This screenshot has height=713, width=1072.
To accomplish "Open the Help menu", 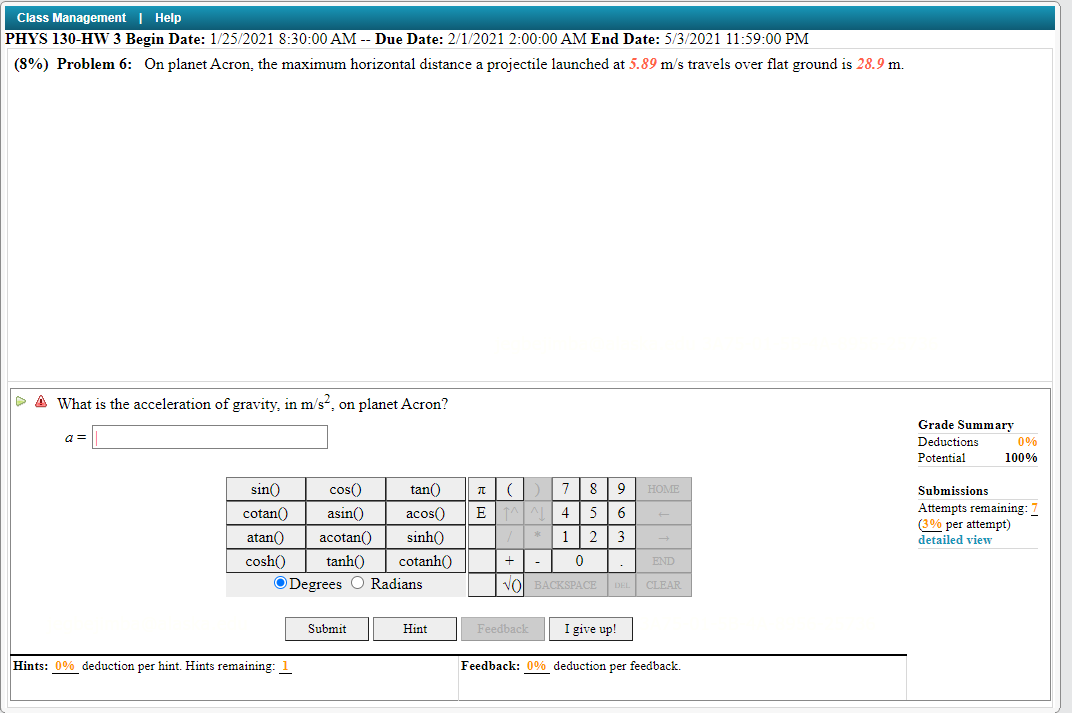I will pos(168,17).
